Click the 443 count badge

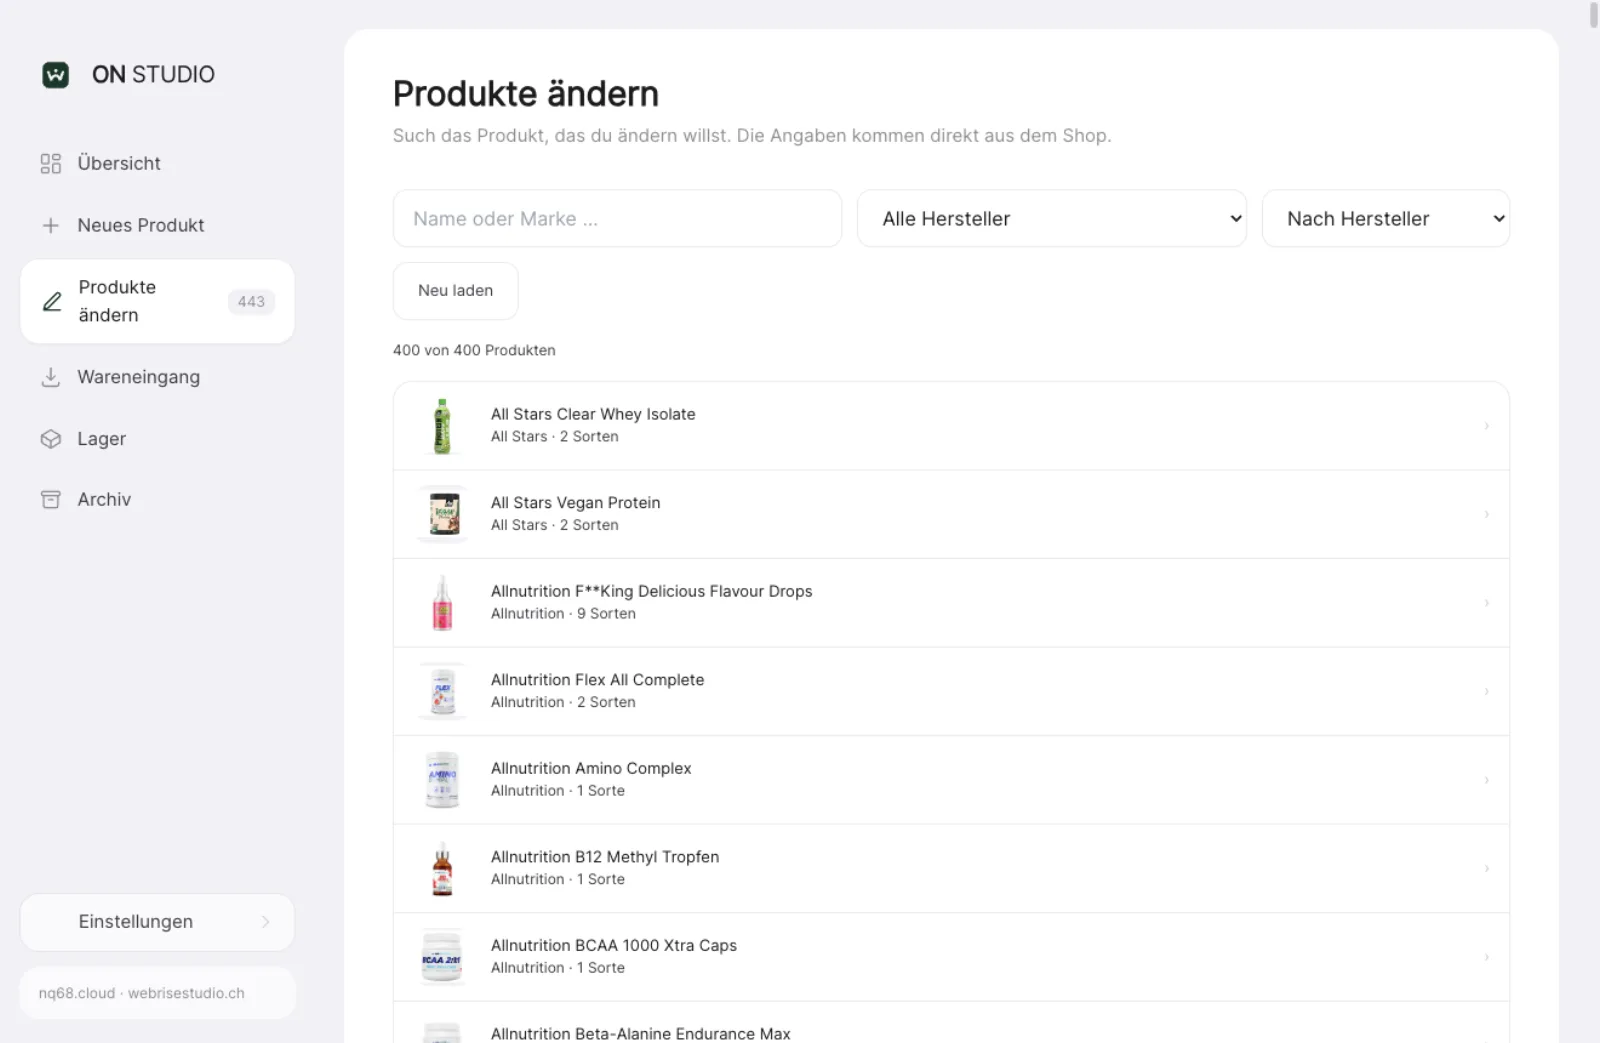click(x=251, y=302)
